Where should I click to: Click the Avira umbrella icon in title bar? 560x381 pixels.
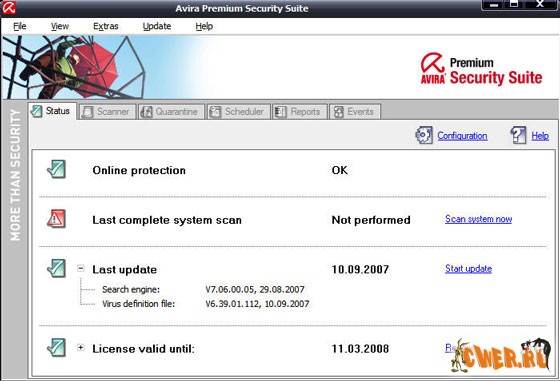[x=9, y=7]
